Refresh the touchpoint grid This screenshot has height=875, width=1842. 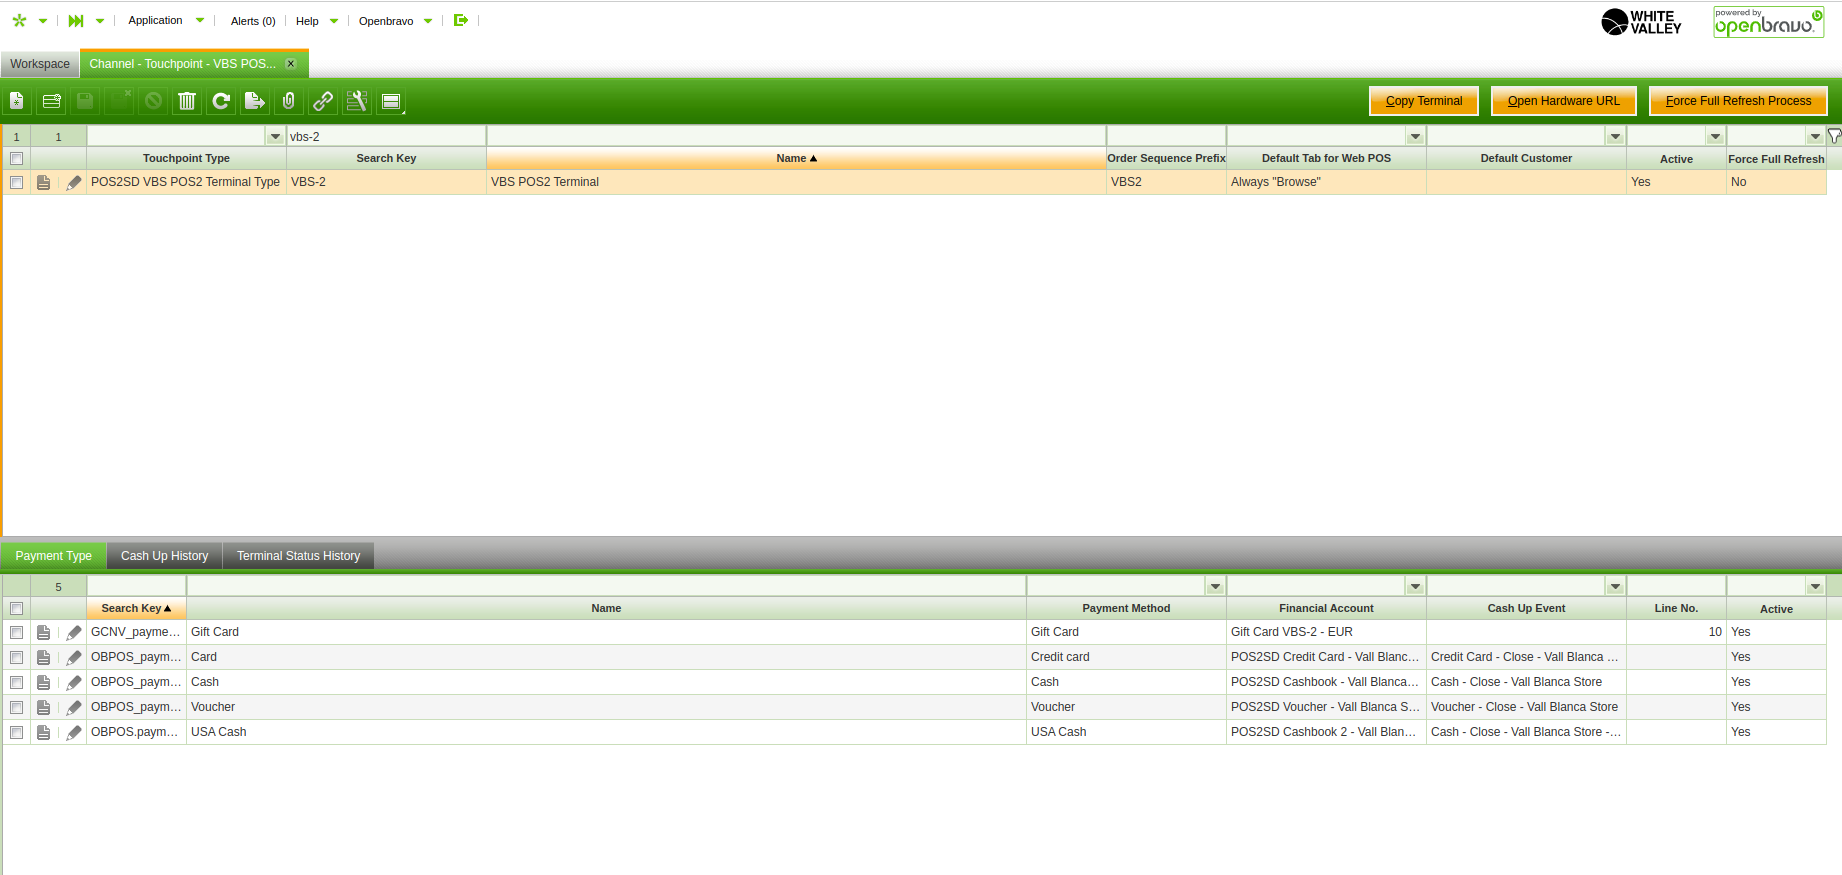(221, 101)
